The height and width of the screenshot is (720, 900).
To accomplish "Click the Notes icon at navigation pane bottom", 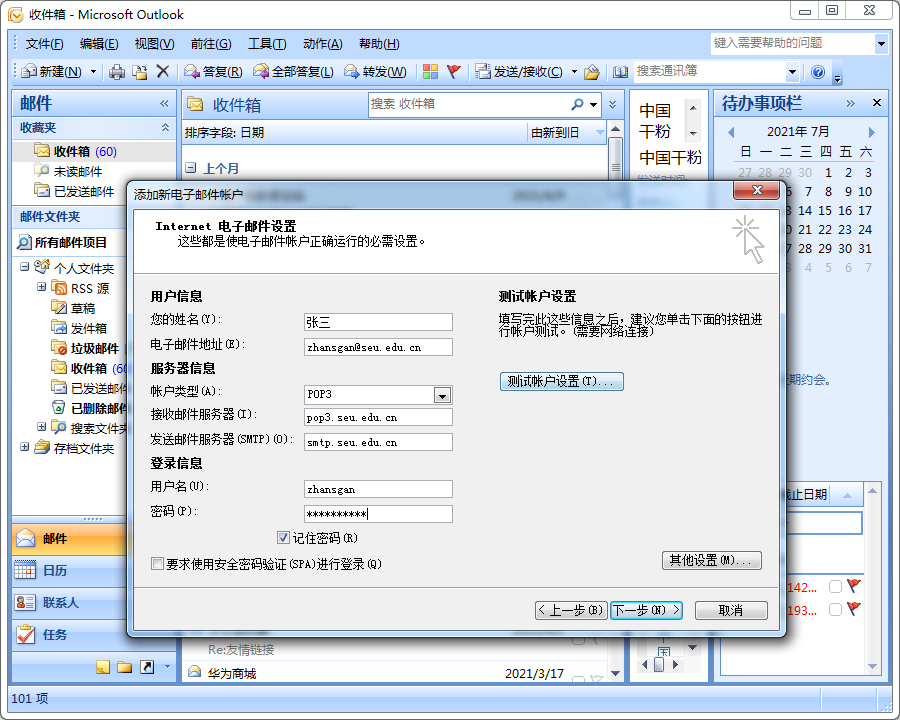I will 103,667.
